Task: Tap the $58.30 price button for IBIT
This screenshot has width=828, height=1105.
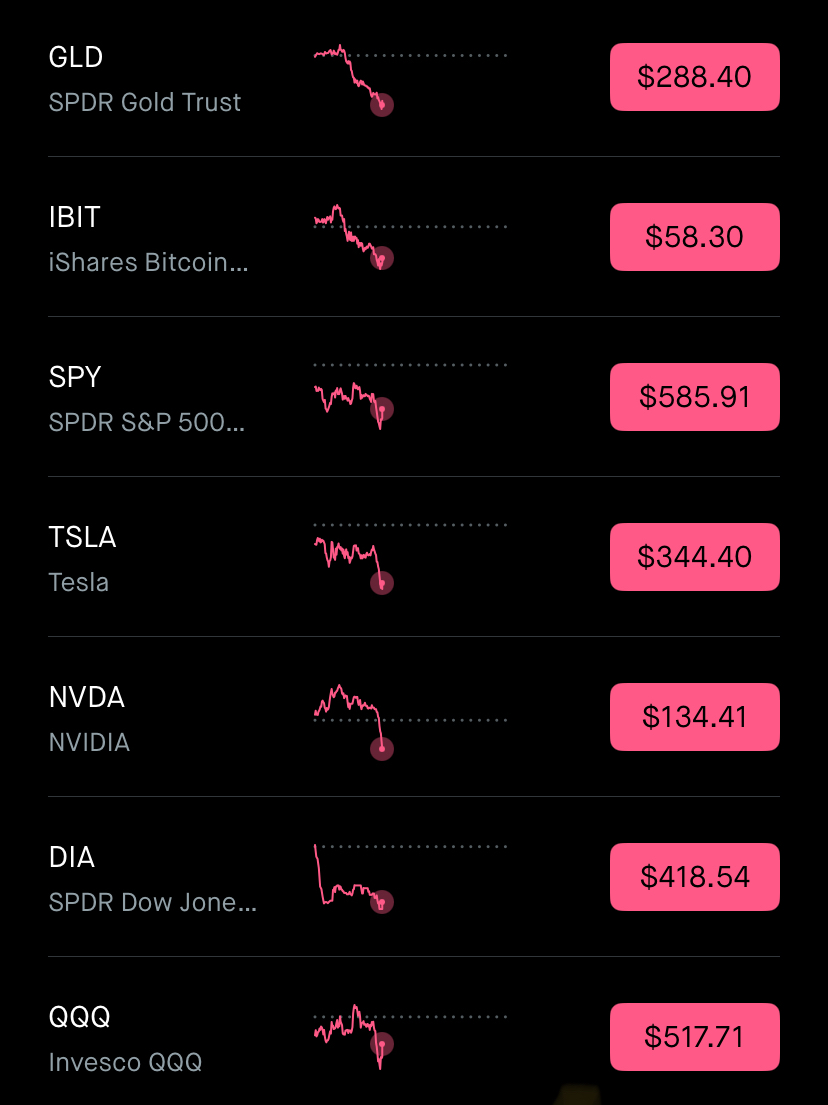Action: tap(694, 237)
